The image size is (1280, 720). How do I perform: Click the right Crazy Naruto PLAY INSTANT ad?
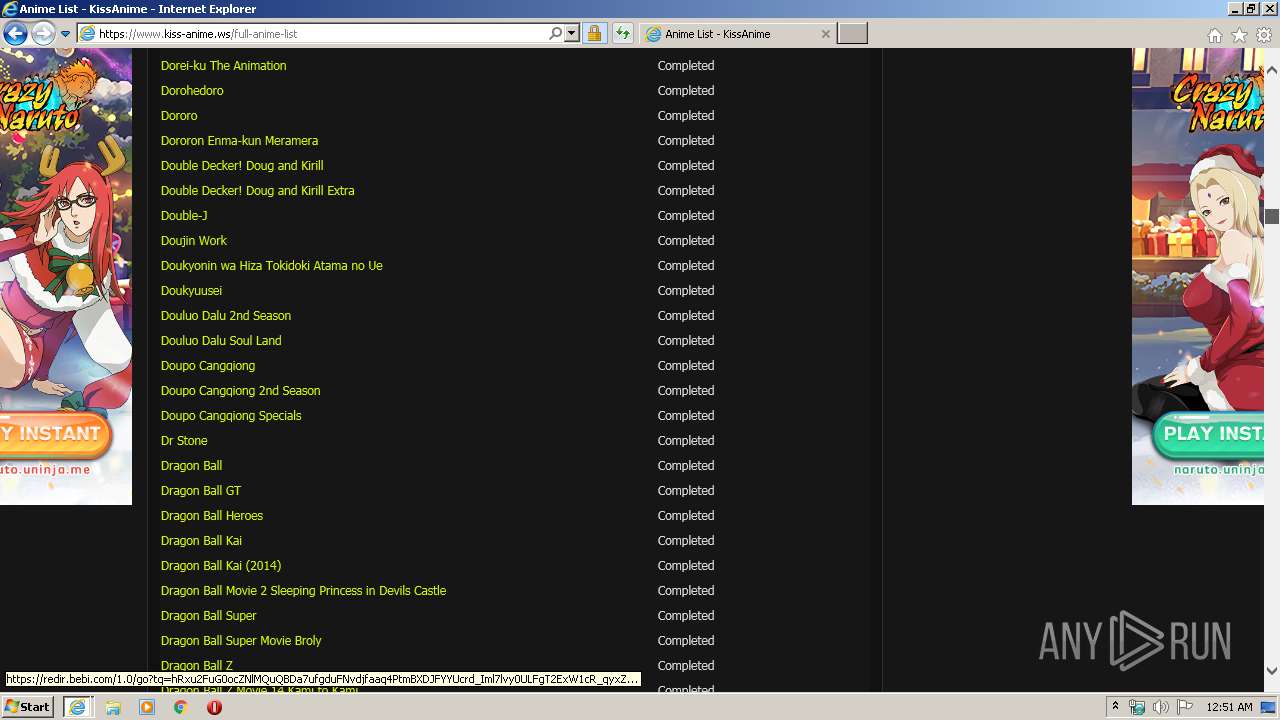[x=1198, y=276]
